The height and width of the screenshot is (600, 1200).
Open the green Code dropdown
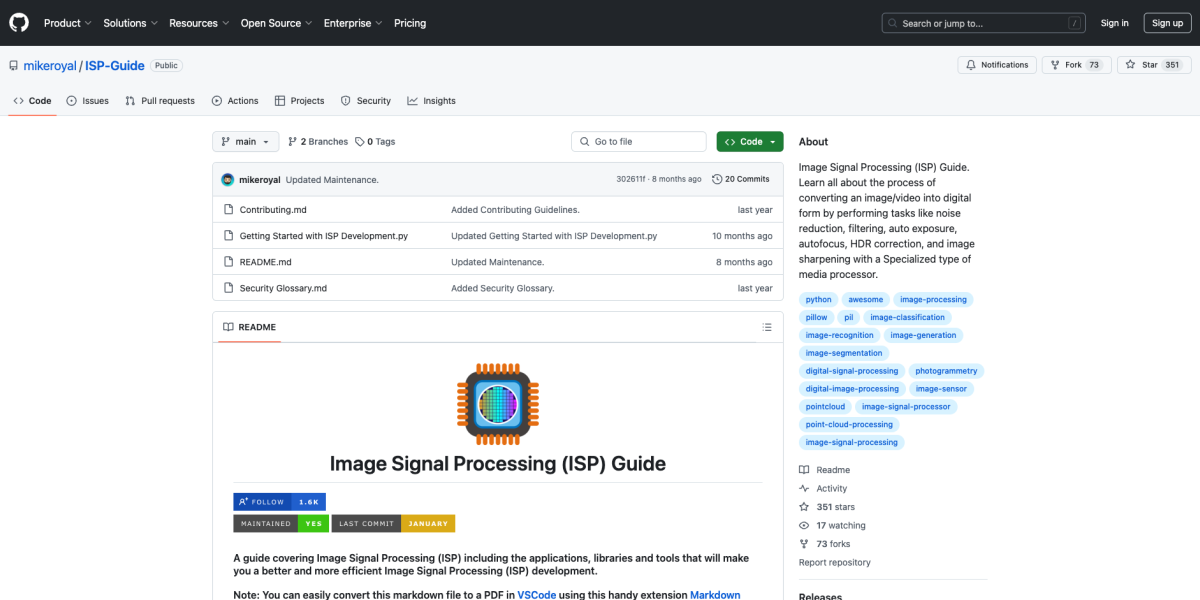point(749,142)
